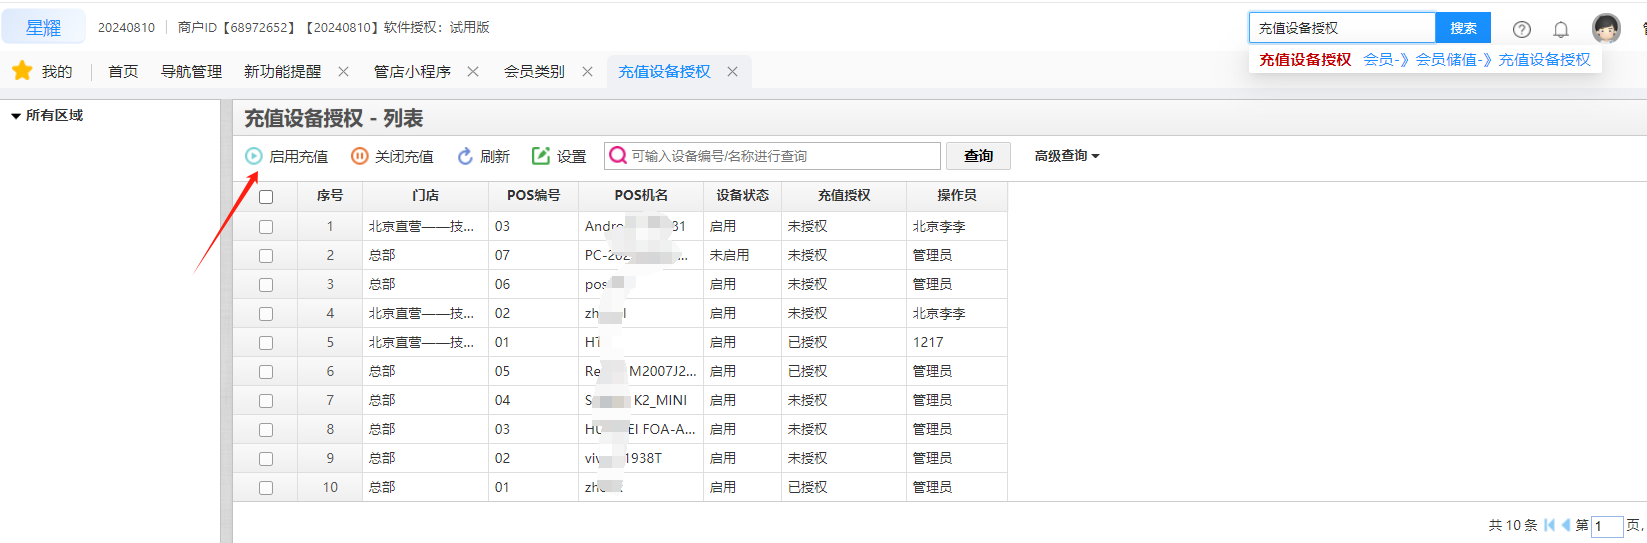Switch to the 导航管理 tab
Image resolution: width=1647 pixels, height=543 pixels.
pos(191,71)
